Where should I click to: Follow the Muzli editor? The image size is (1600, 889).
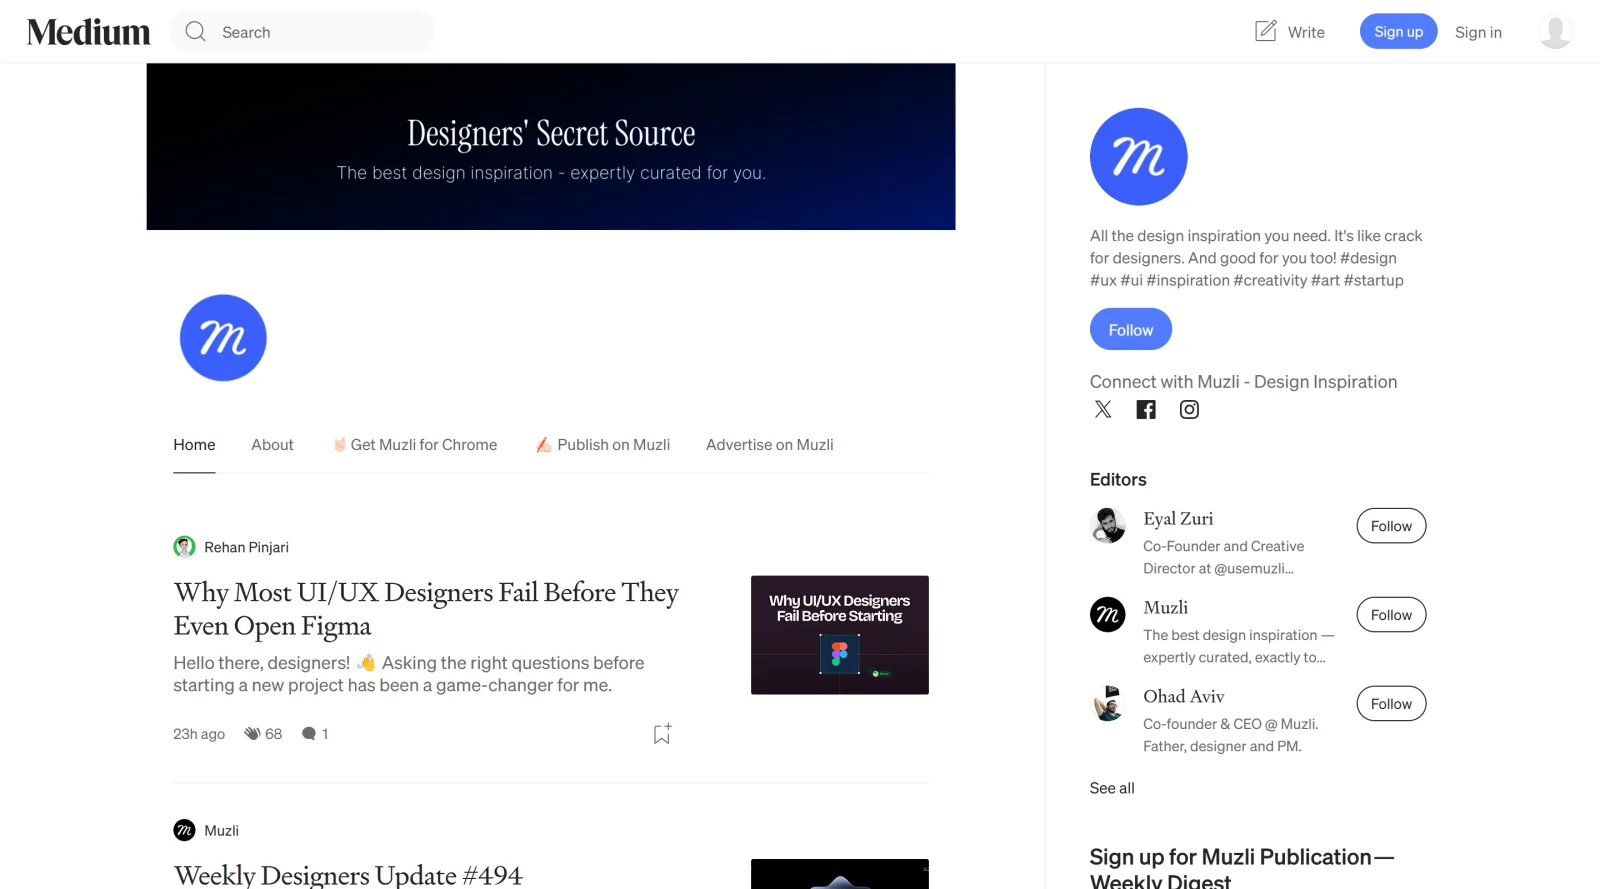point(1391,615)
